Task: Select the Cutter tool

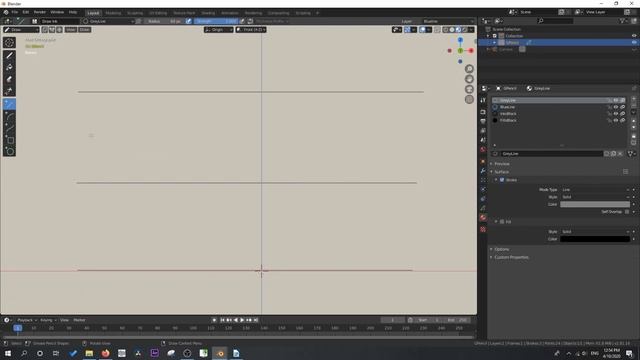Action: tap(9, 91)
